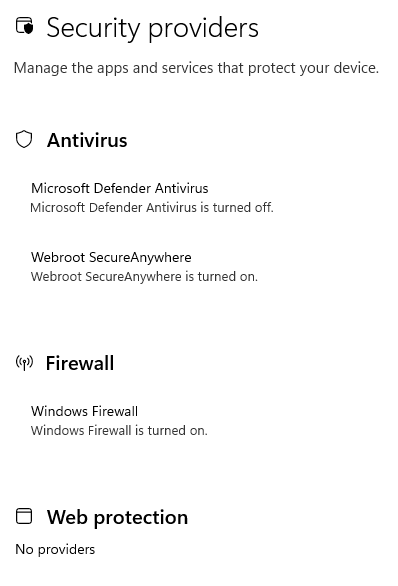
Task: Click the word 'providers' in the page title
Action: (x=203, y=28)
